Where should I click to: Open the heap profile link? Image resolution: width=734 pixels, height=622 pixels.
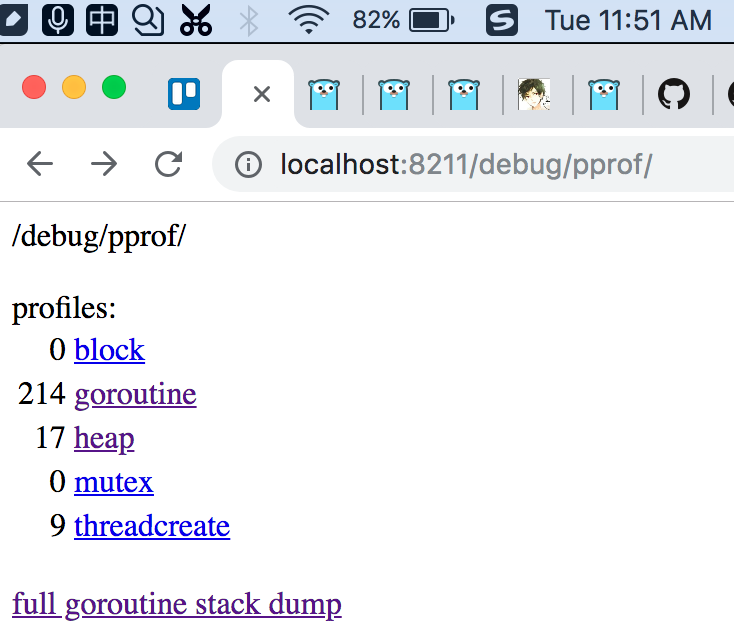point(104,439)
